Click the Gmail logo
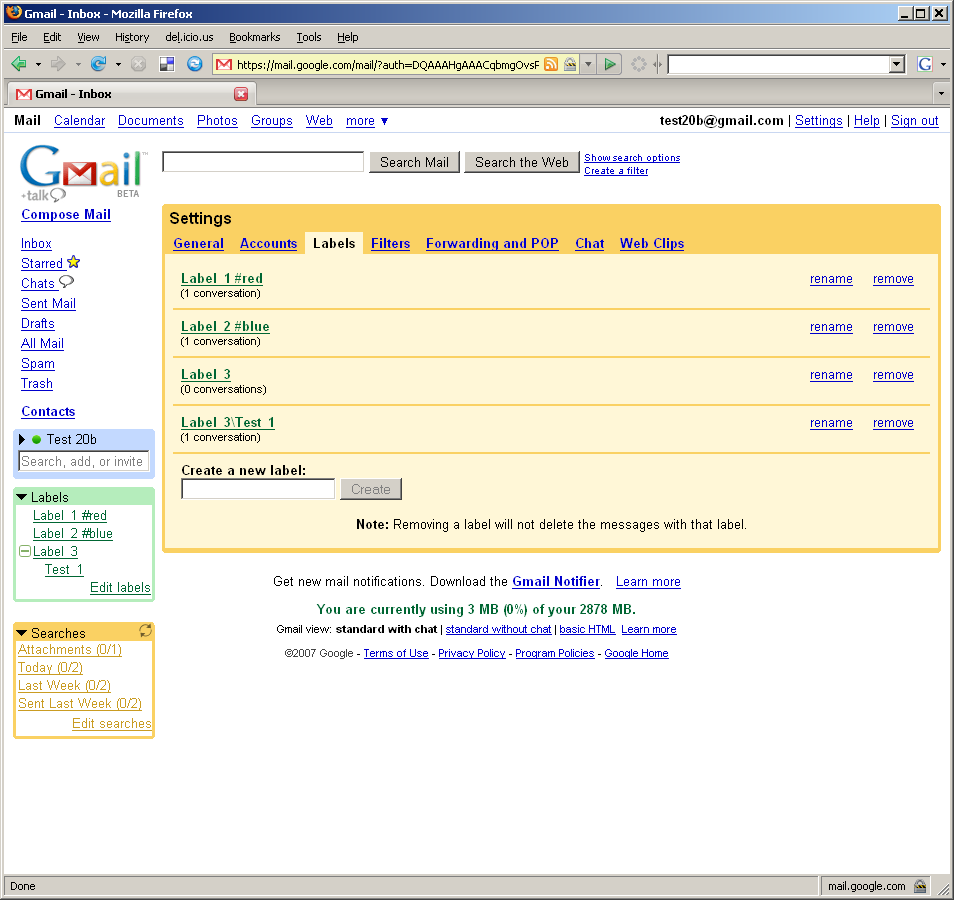The width and height of the screenshot is (954, 900). (x=82, y=172)
